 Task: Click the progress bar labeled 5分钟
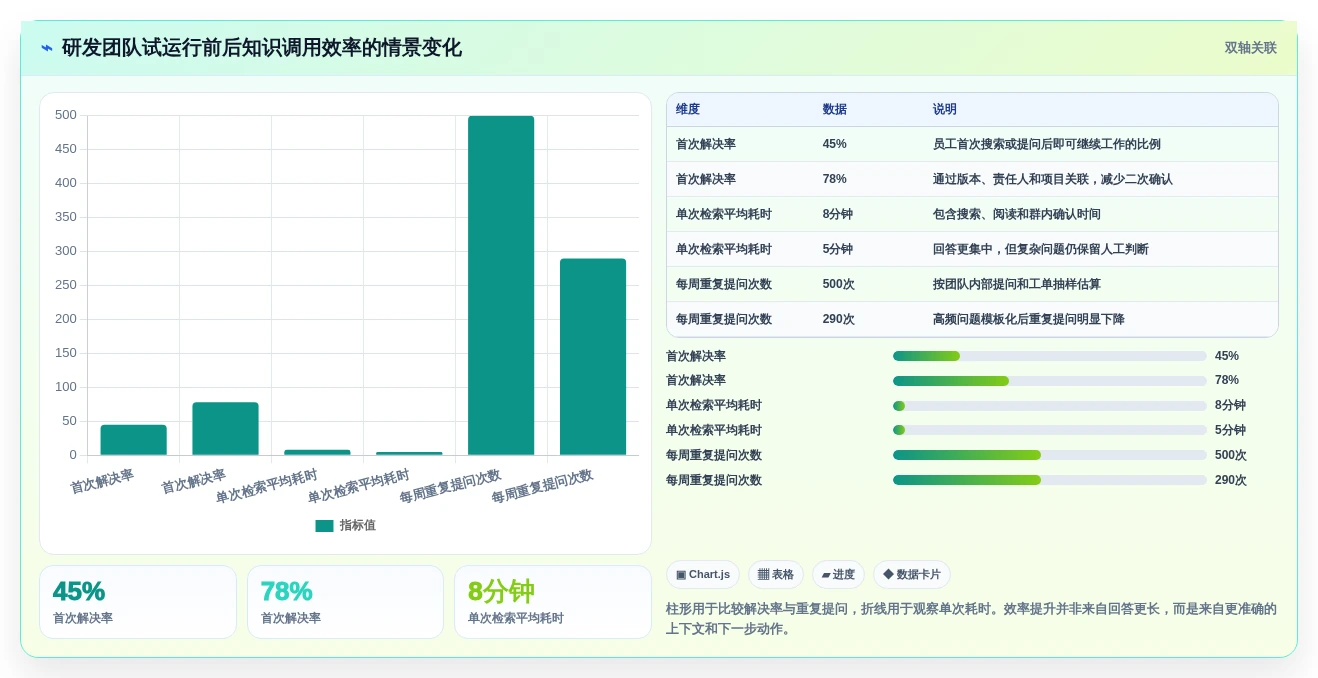pos(1050,430)
